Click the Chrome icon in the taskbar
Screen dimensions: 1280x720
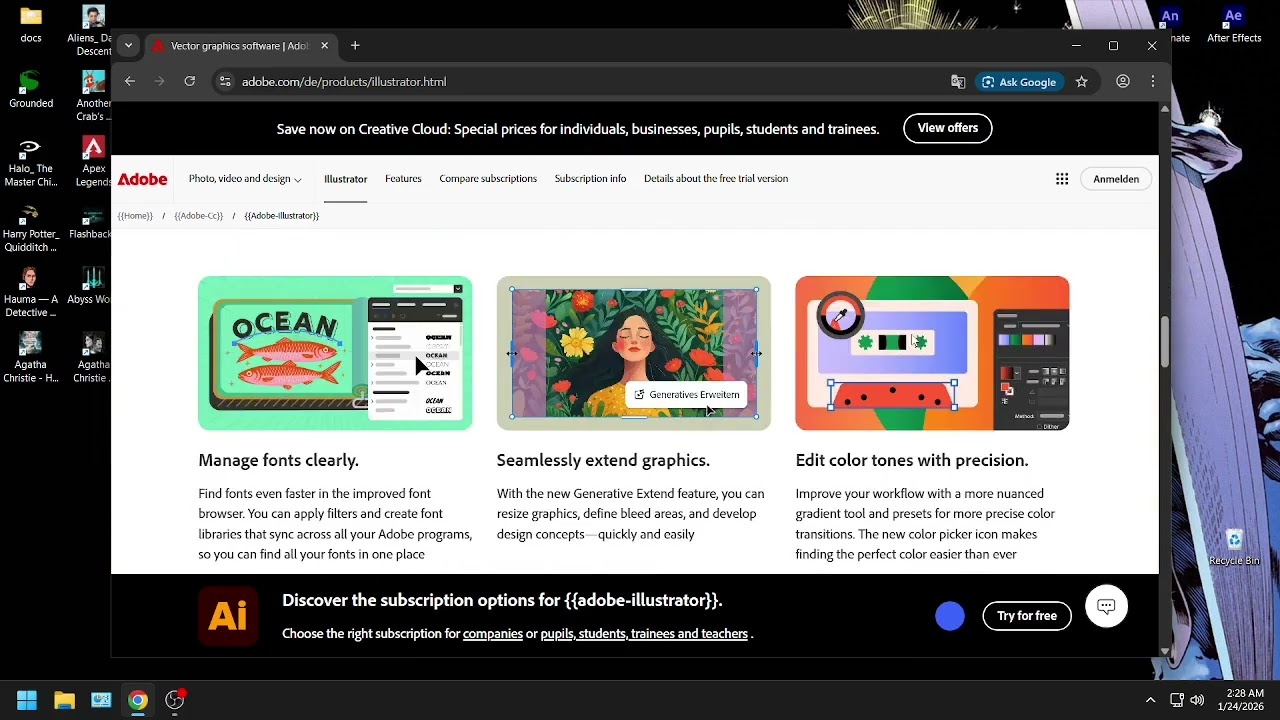tap(138, 700)
